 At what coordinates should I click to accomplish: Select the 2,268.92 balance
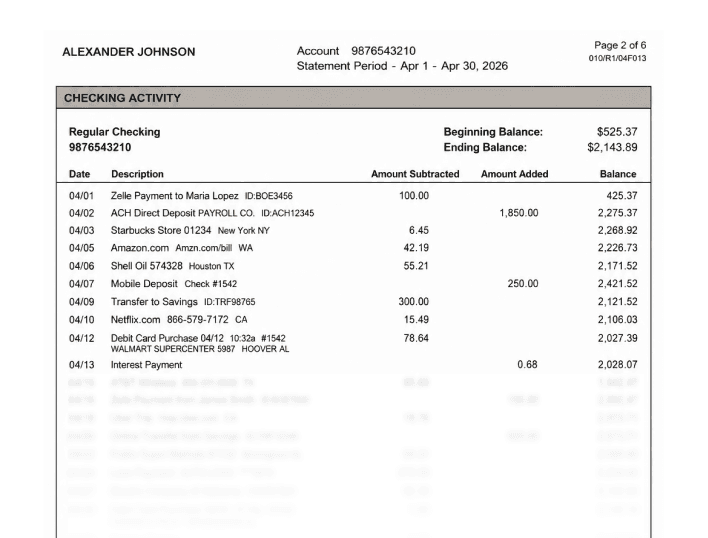617,230
